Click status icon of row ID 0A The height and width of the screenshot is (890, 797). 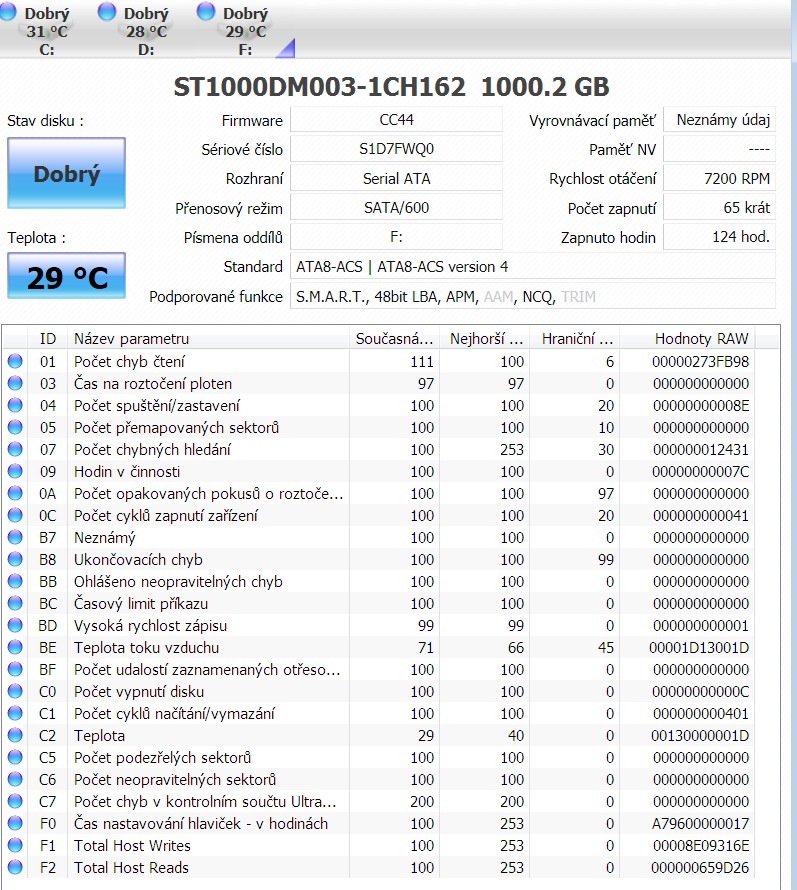click(x=15, y=493)
